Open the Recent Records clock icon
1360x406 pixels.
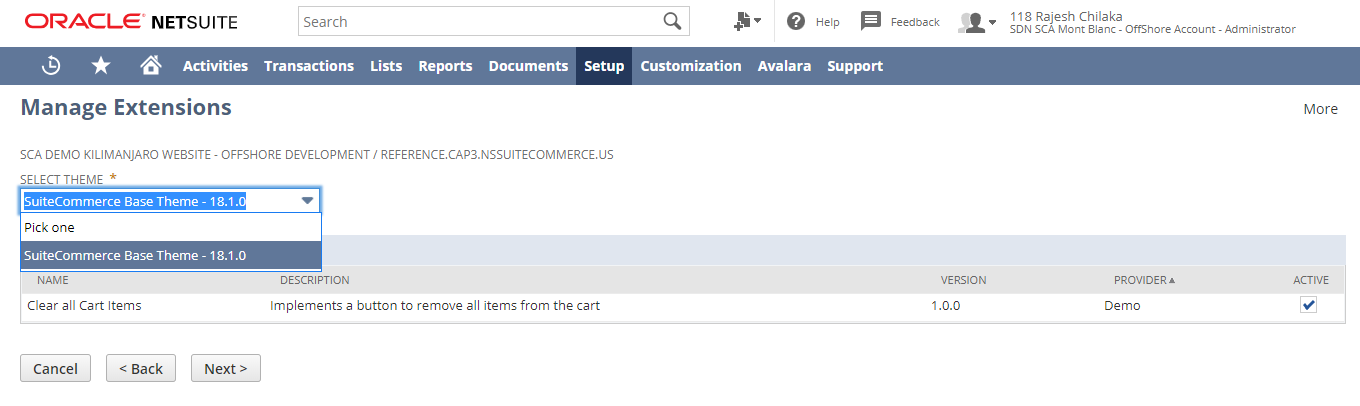pyautogui.click(x=51, y=66)
